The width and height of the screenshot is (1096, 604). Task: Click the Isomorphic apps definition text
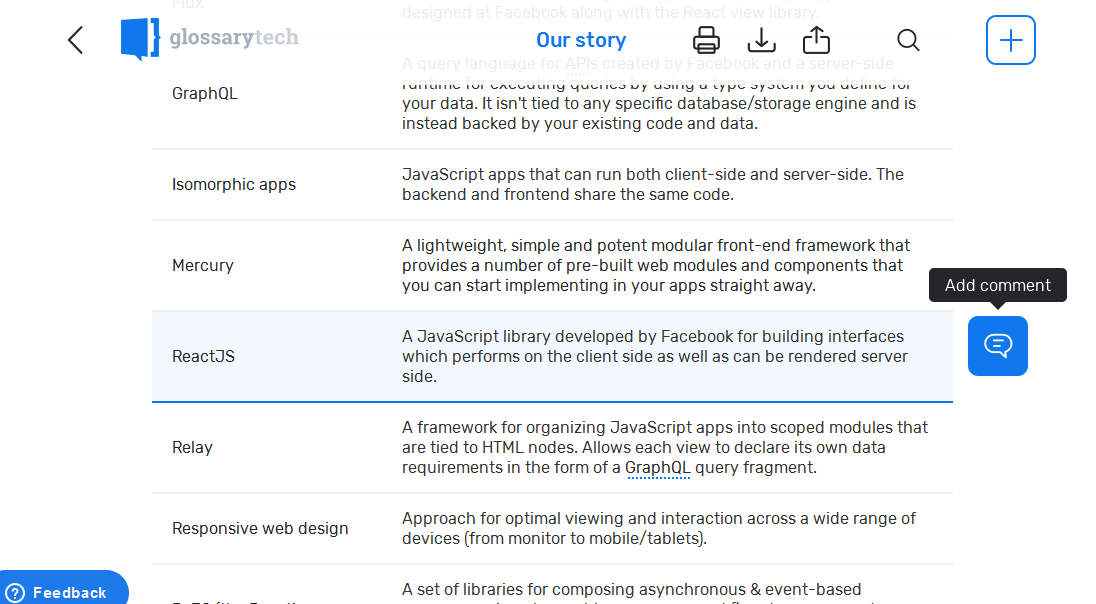click(x=653, y=185)
